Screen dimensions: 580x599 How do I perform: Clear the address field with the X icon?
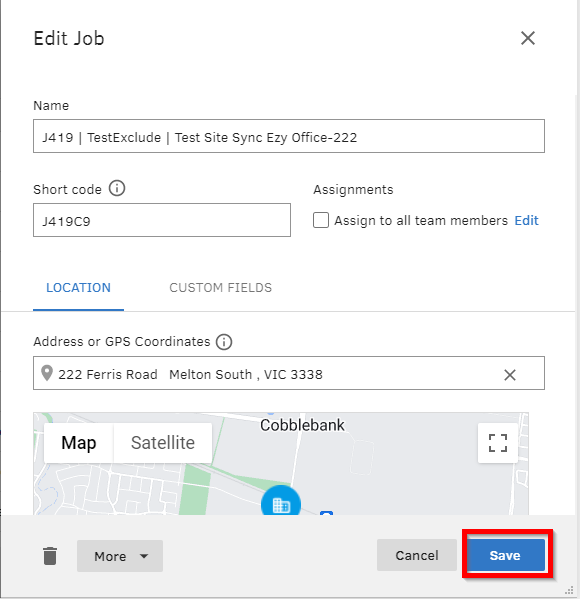(x=510, y=375)
